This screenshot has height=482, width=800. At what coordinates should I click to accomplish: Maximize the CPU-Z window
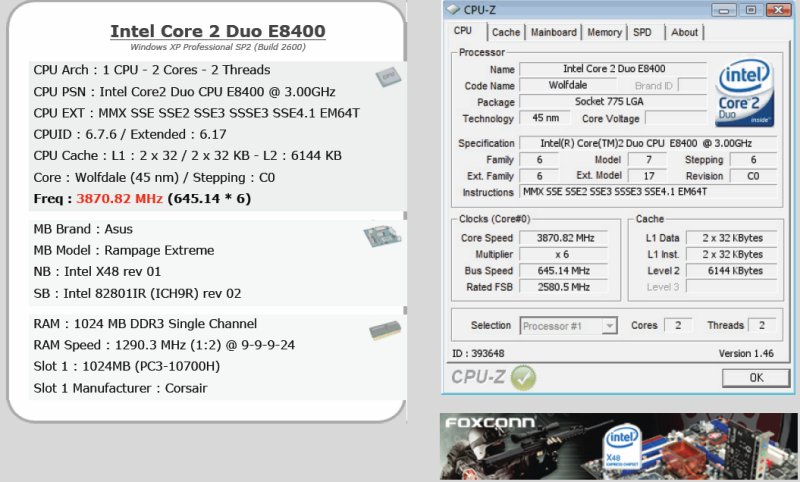(x=751, y=10)
